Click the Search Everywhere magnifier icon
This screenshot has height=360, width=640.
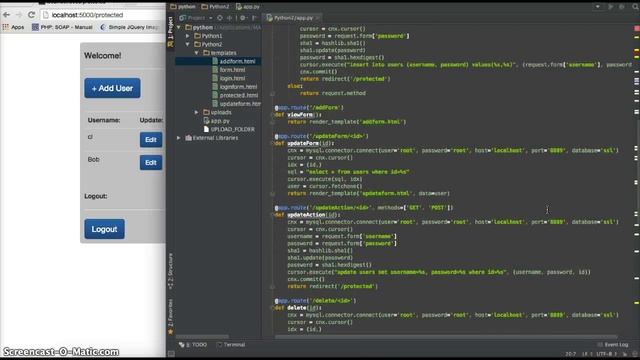pos(635,7)
